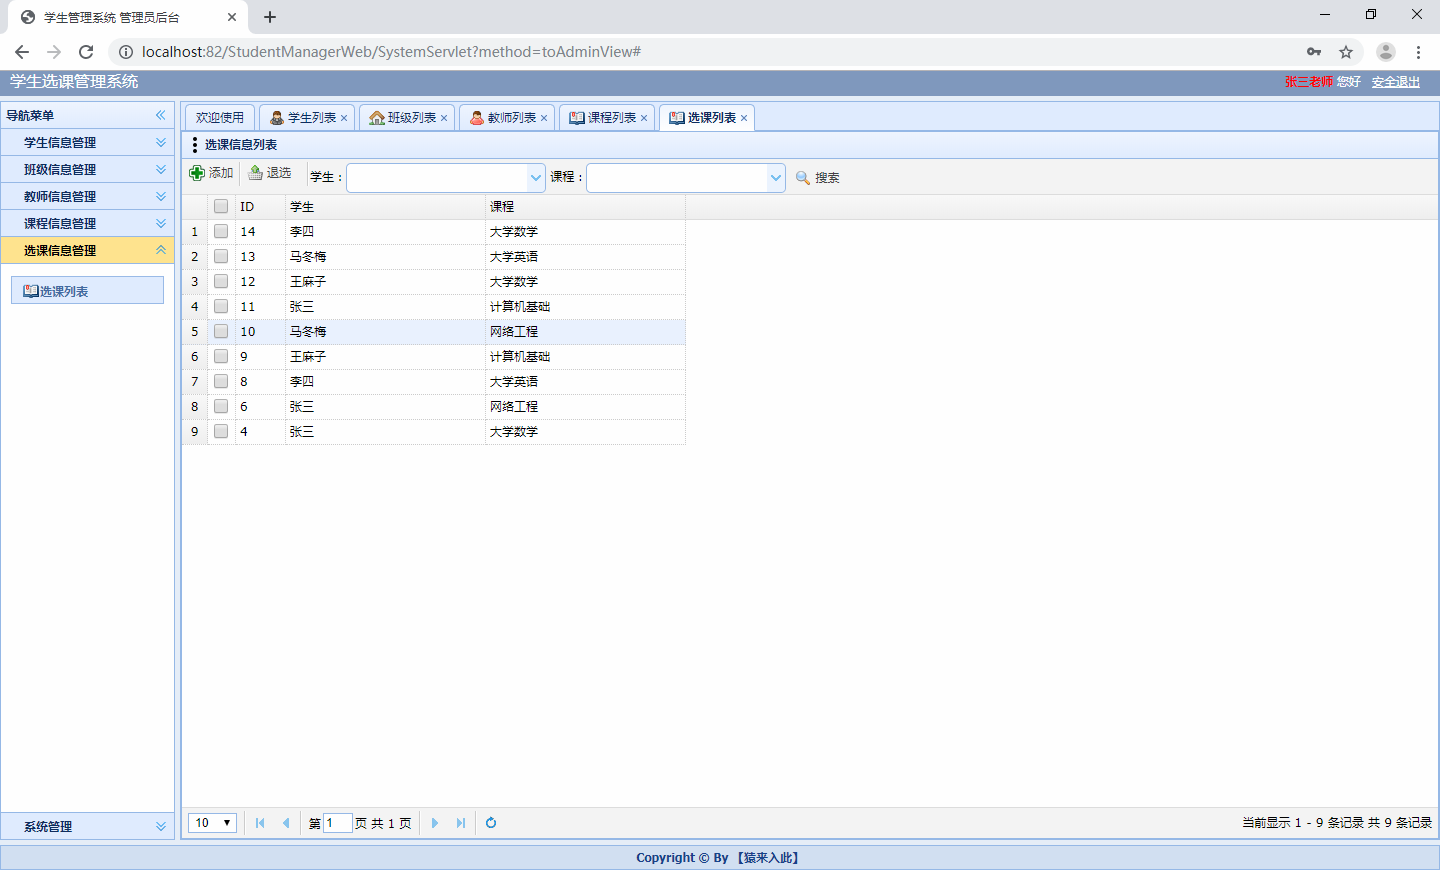Select cell 网络工程 in row ID 10
The height and width of the screenshot is (889, 1440).
[585, 331]
